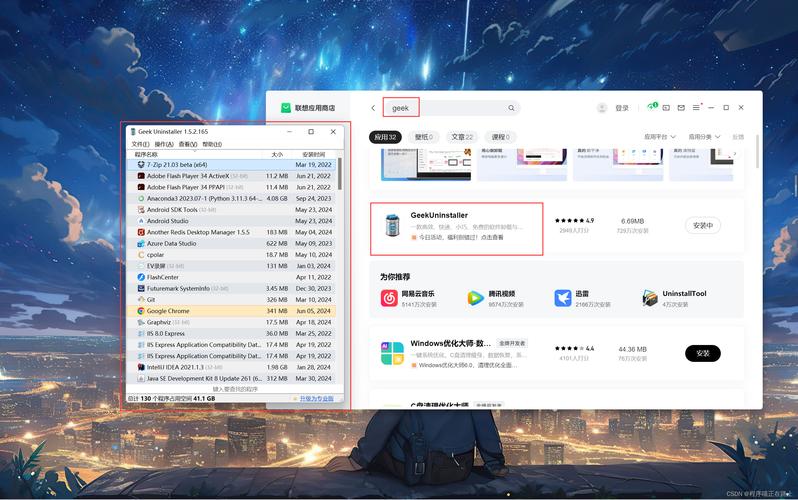Image resolution: width=798 pixels, height=500 pixels.
Task: Click the Tencent Video app icon
Action: click(475, 298)
